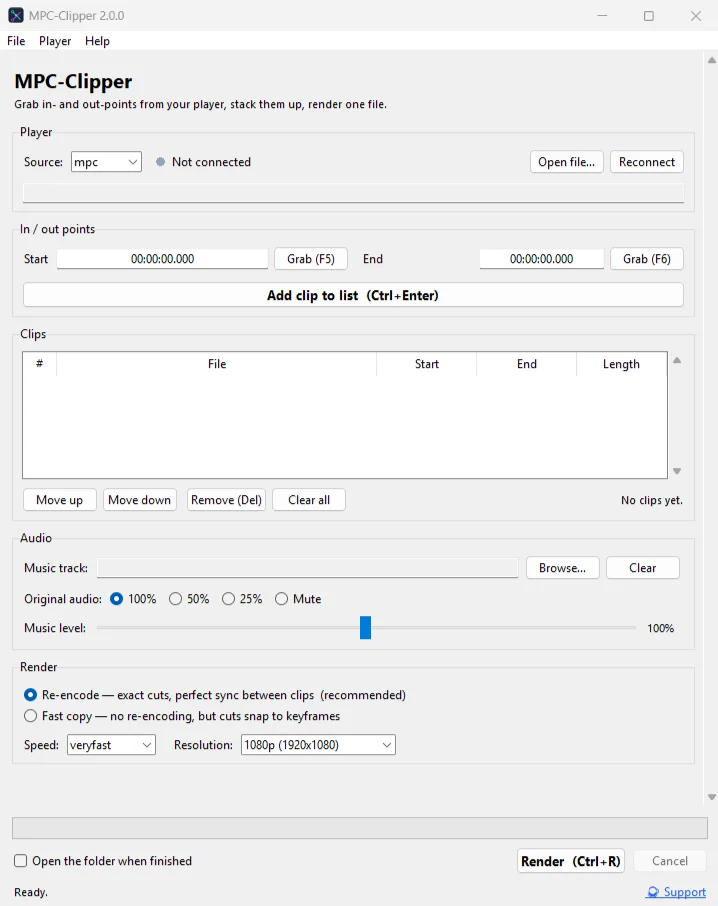Click the Not connected status text
The width and height of the screenshot is (718, 906).
pyautogui.click(x=211, y=162)
